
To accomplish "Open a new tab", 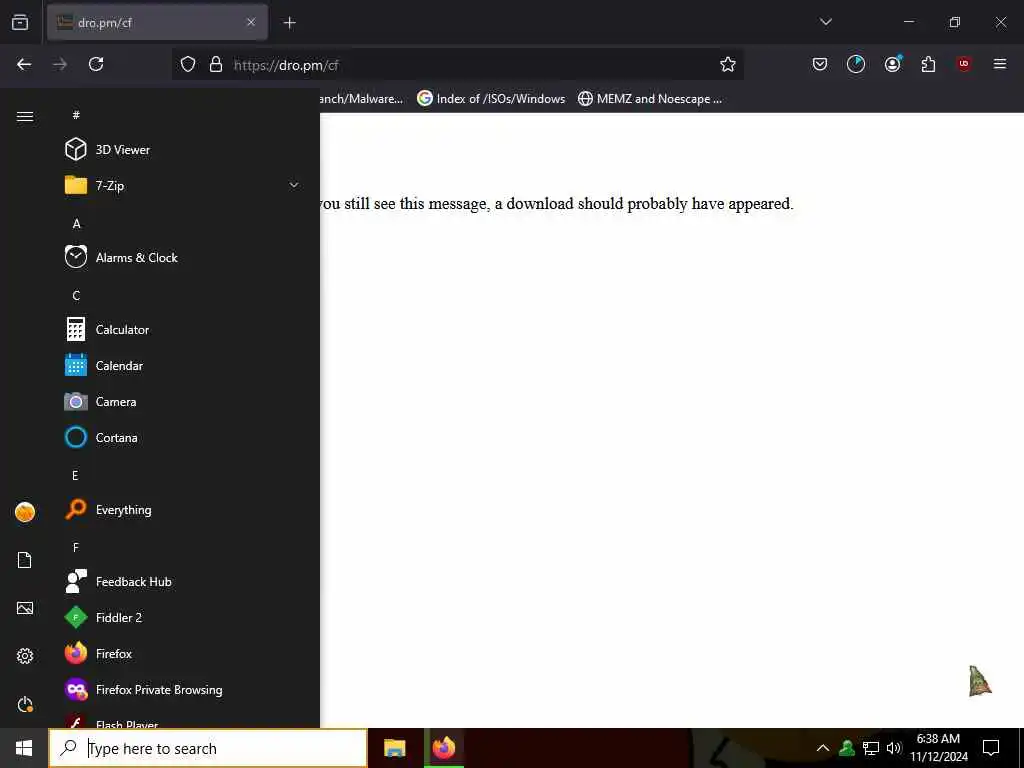I will coord(289,23).
